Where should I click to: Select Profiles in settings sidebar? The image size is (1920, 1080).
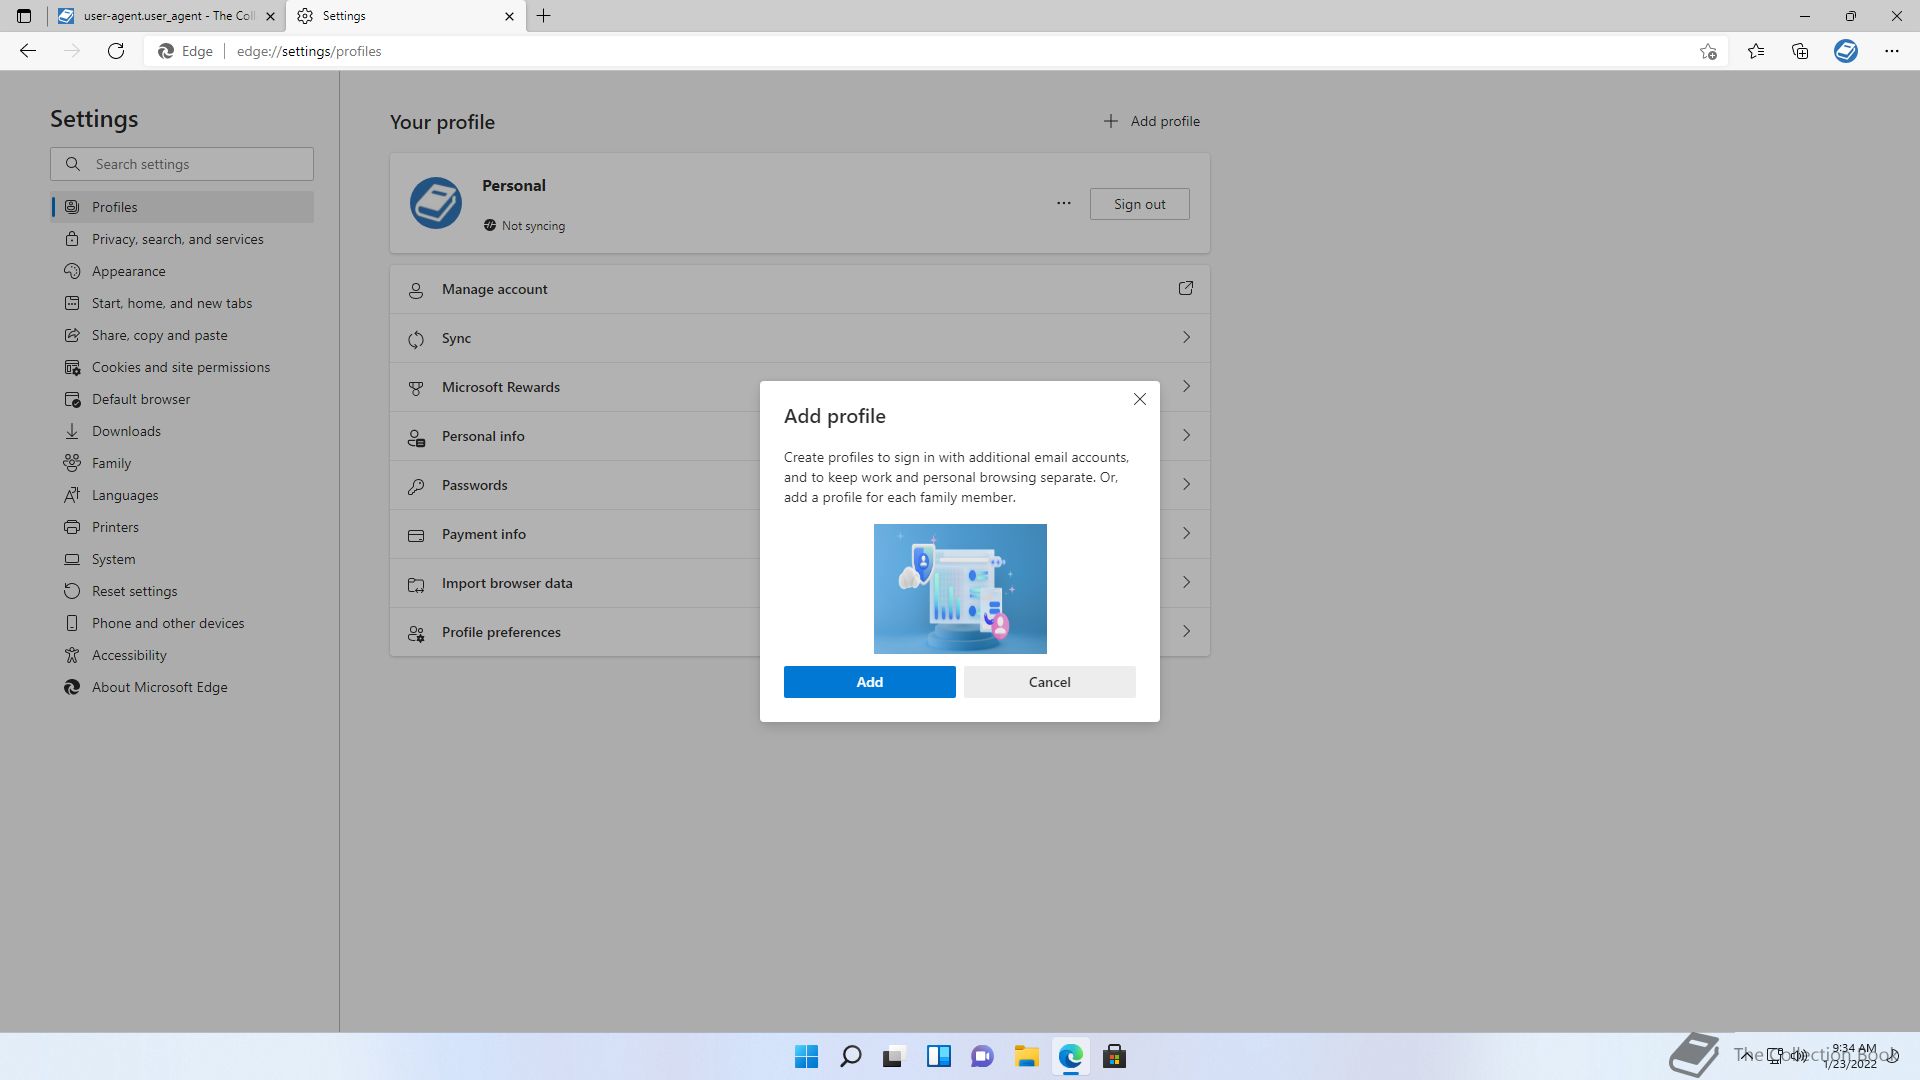(x=182, y=207)
